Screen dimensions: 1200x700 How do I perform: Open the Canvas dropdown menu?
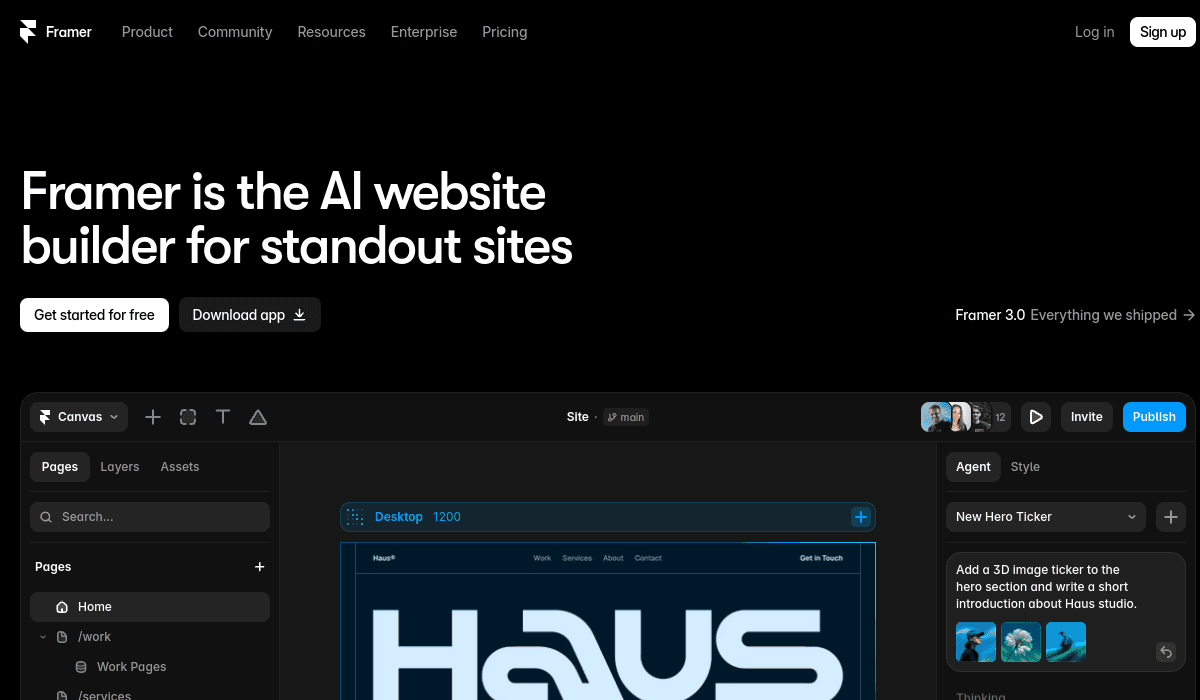(79, 417)
